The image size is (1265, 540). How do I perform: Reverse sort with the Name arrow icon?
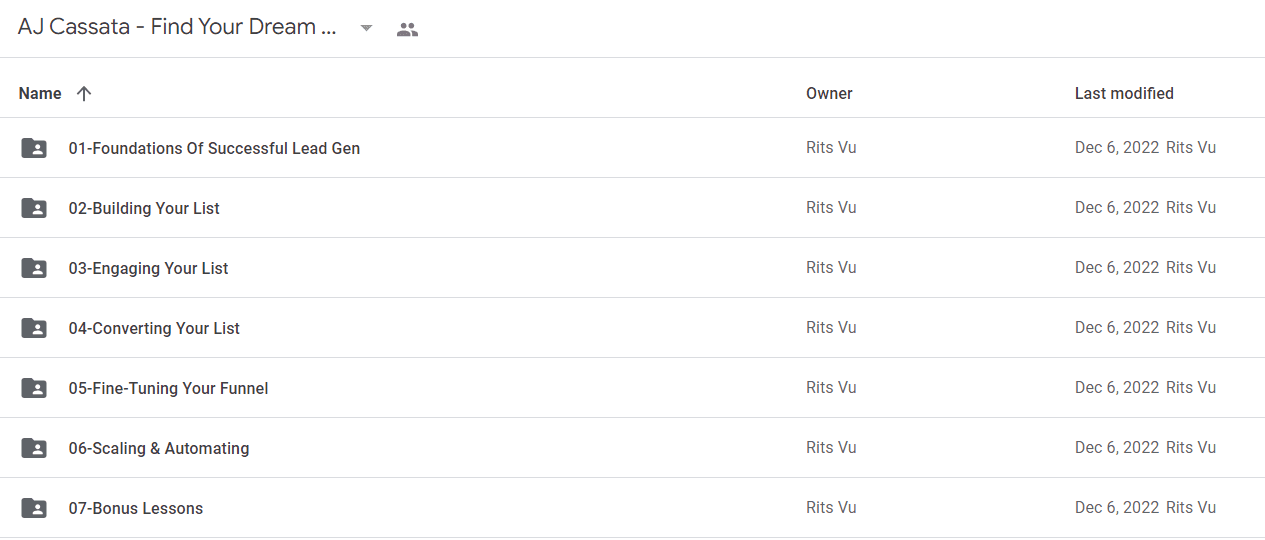(84, 93)
